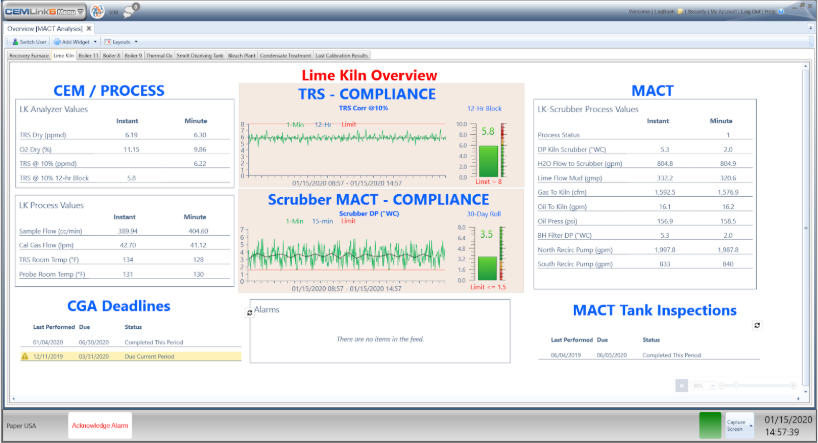Click the small pin arrow below window controls

pyautogui.click(x=811, y=27)
